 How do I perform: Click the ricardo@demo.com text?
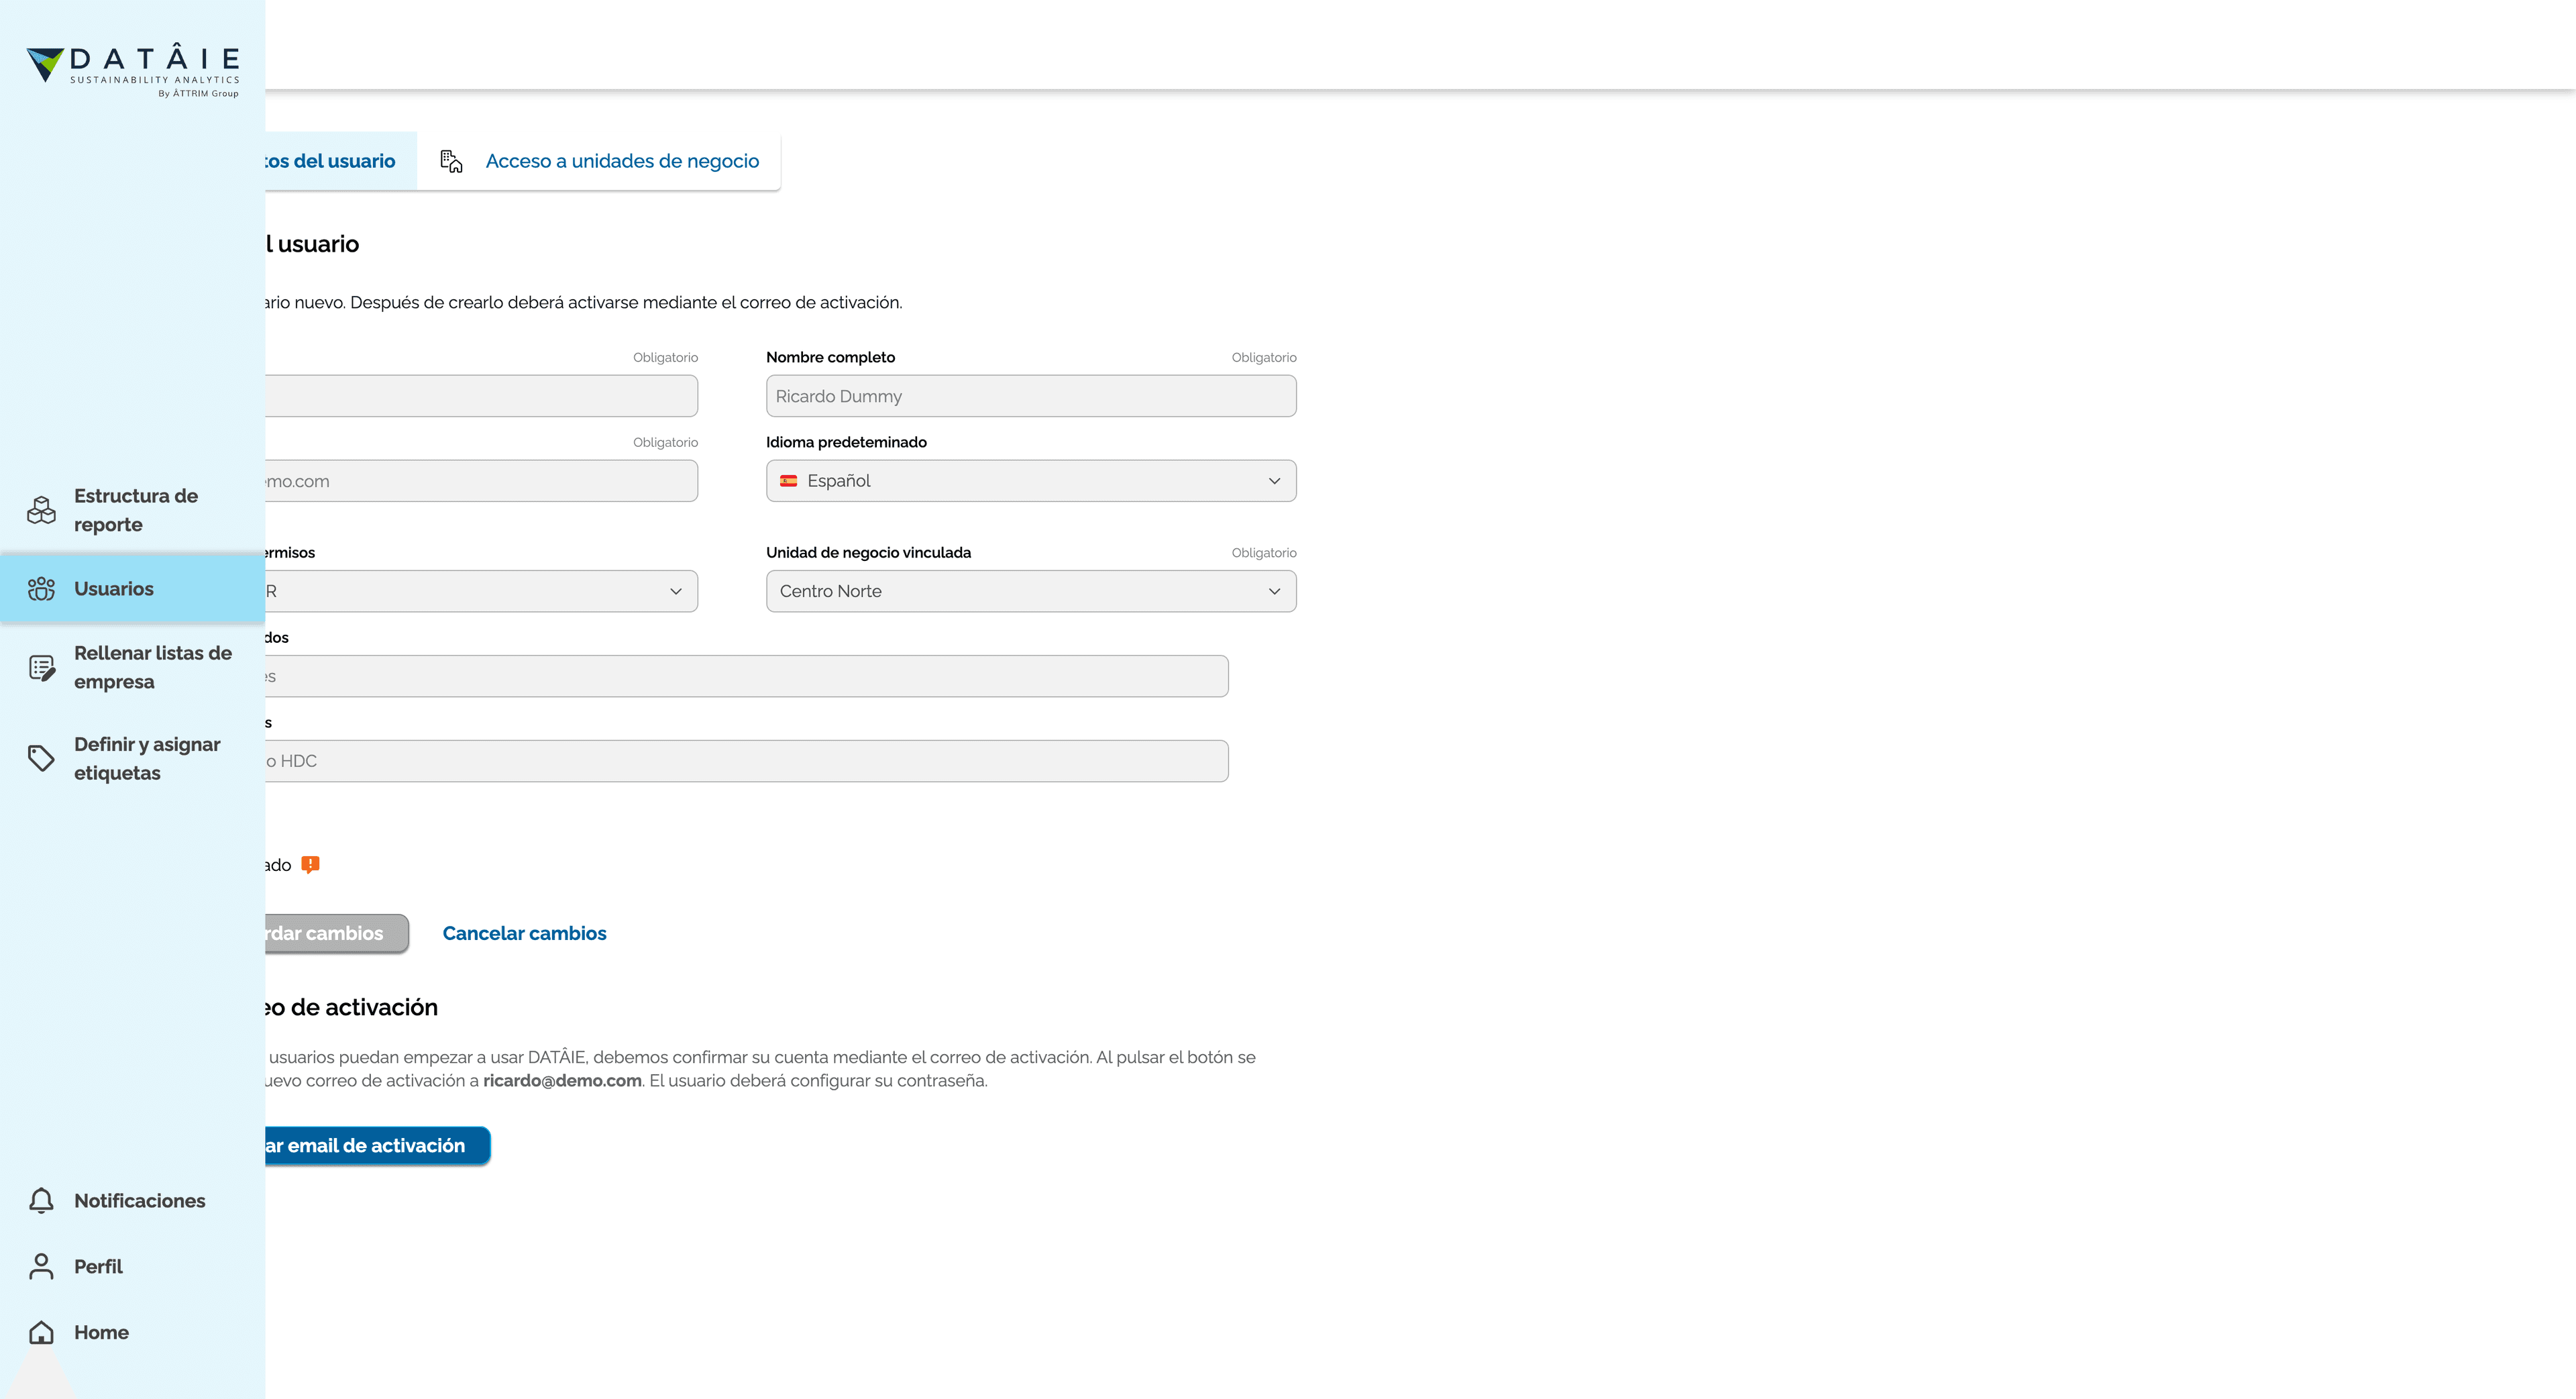pos(562,1081)
